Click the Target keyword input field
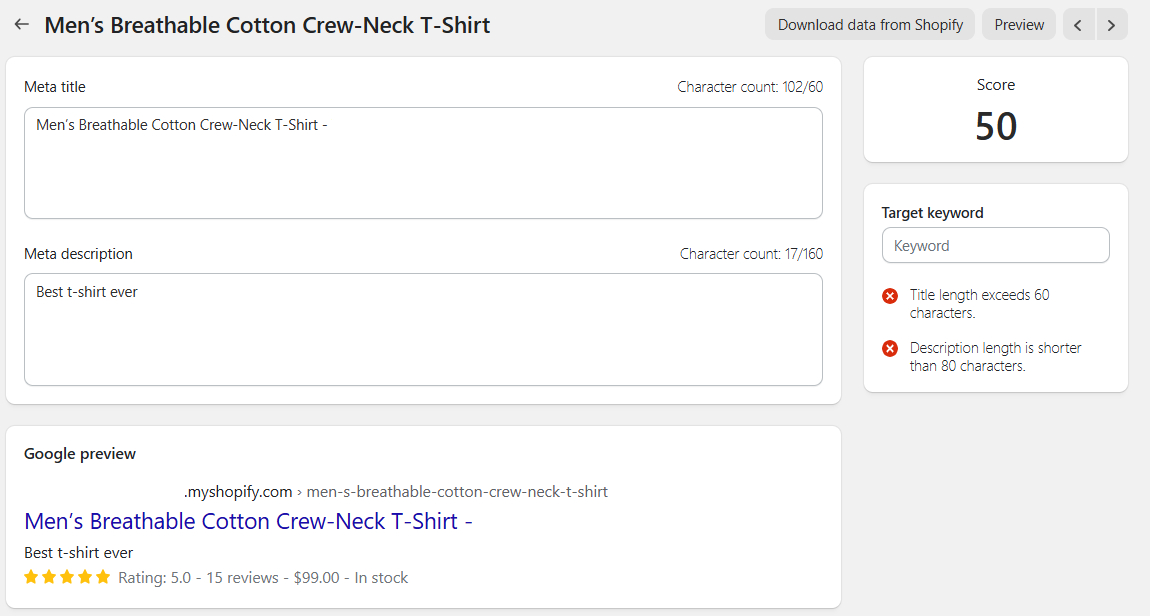1150x616 pixels. tap(995, 245)
